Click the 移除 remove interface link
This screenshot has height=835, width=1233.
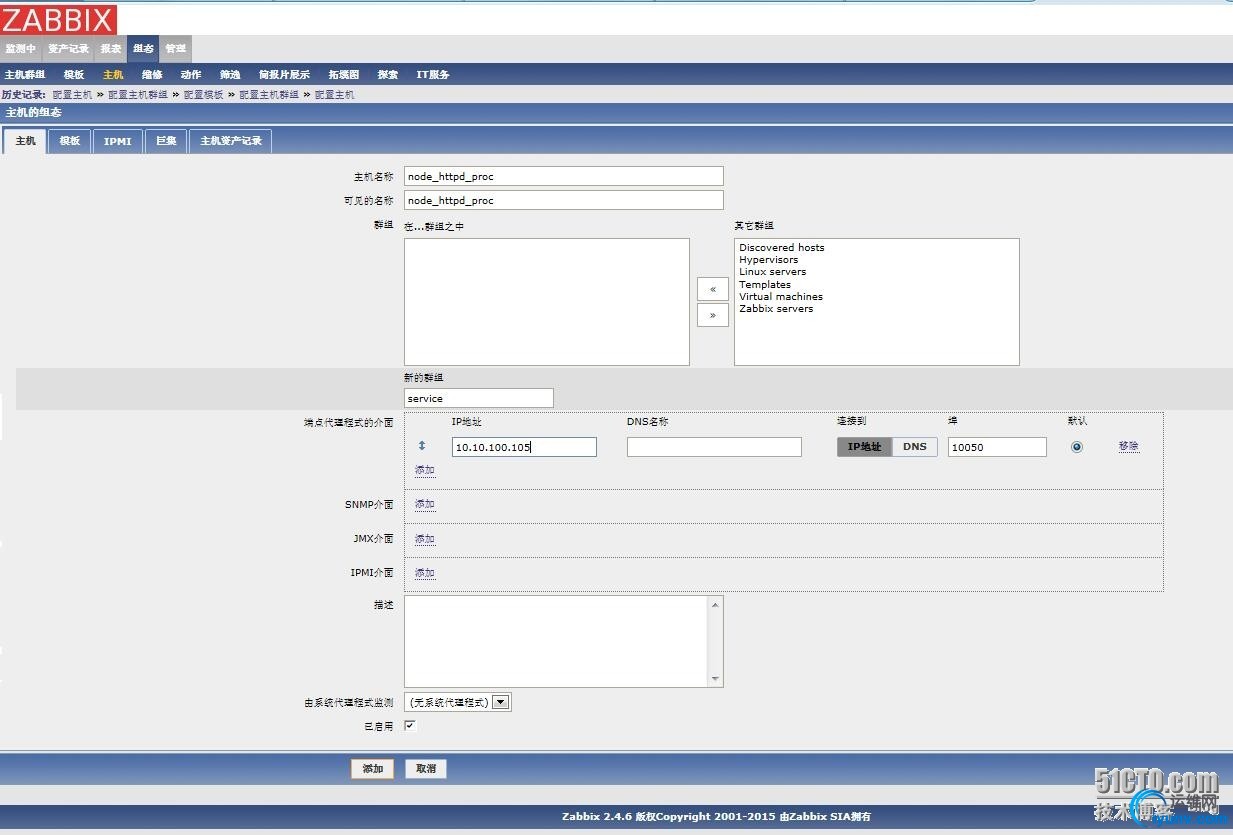pos(1129,446)
